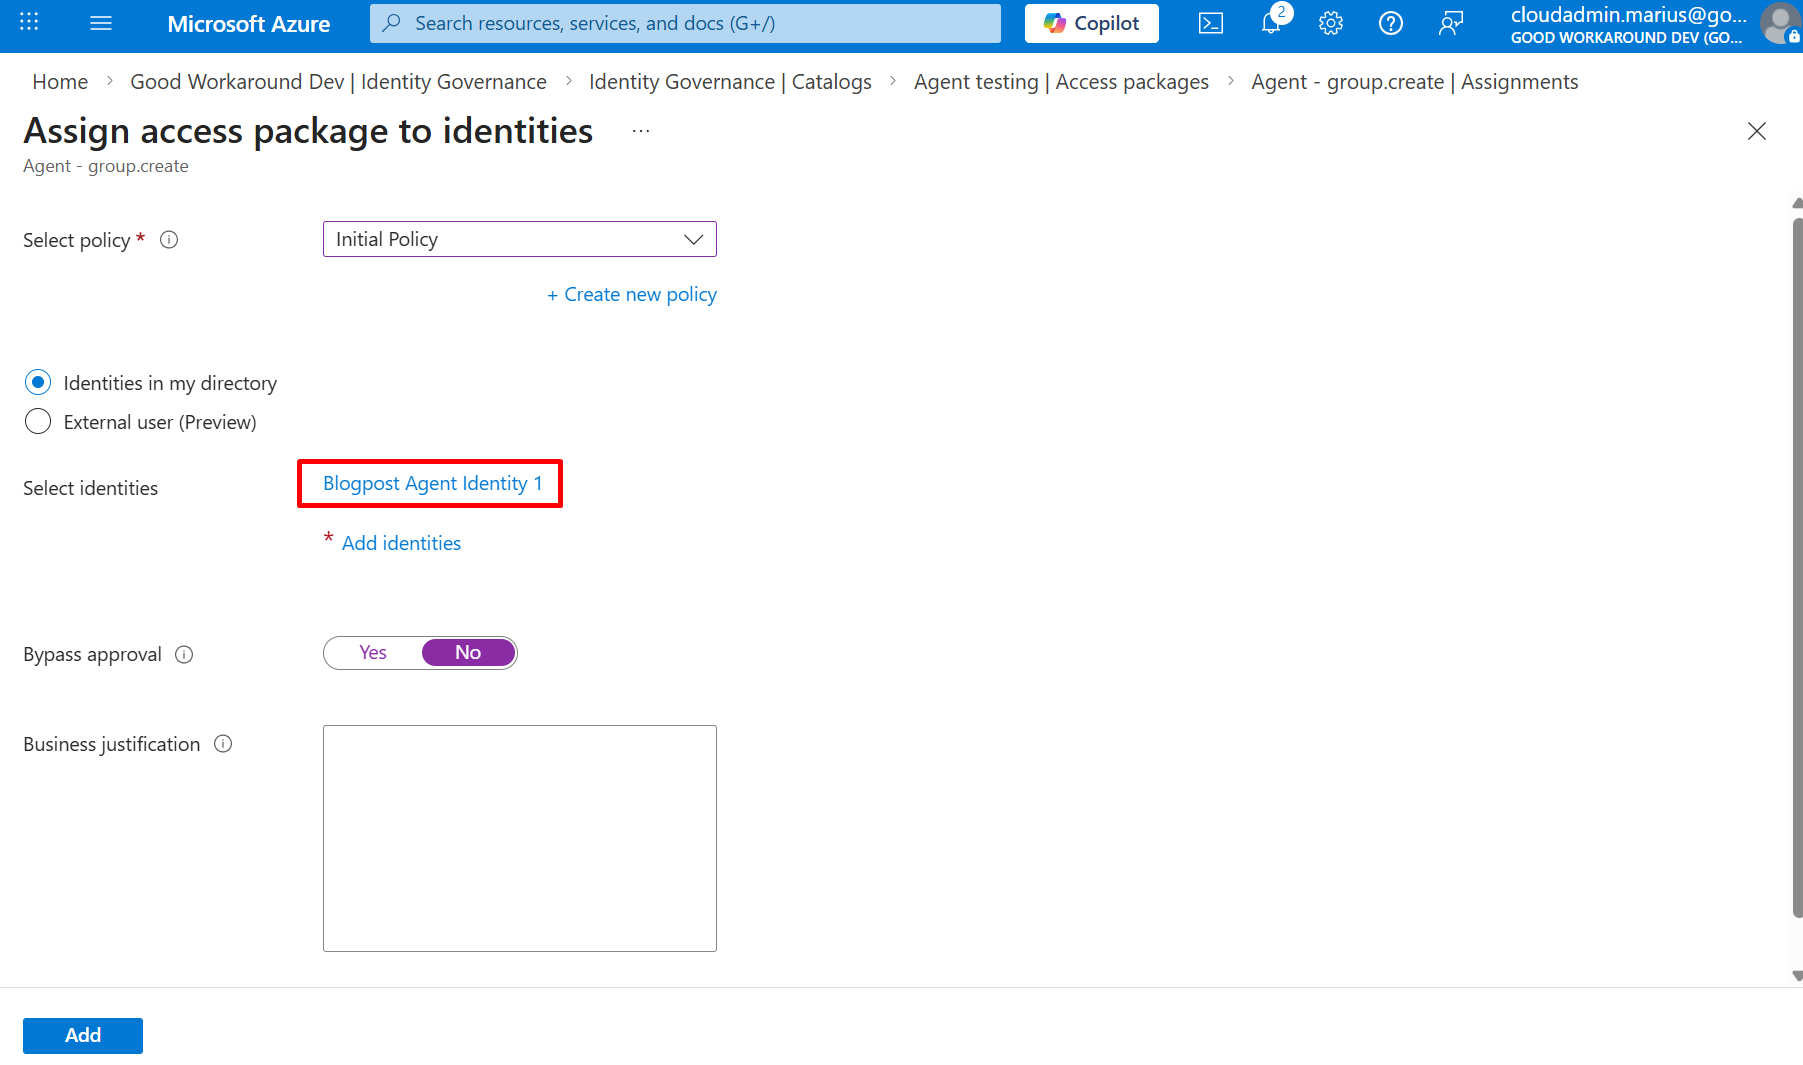Select Identities in my directory option
The width and height of the screenshot is (1803, 1065).
point(38,383)
